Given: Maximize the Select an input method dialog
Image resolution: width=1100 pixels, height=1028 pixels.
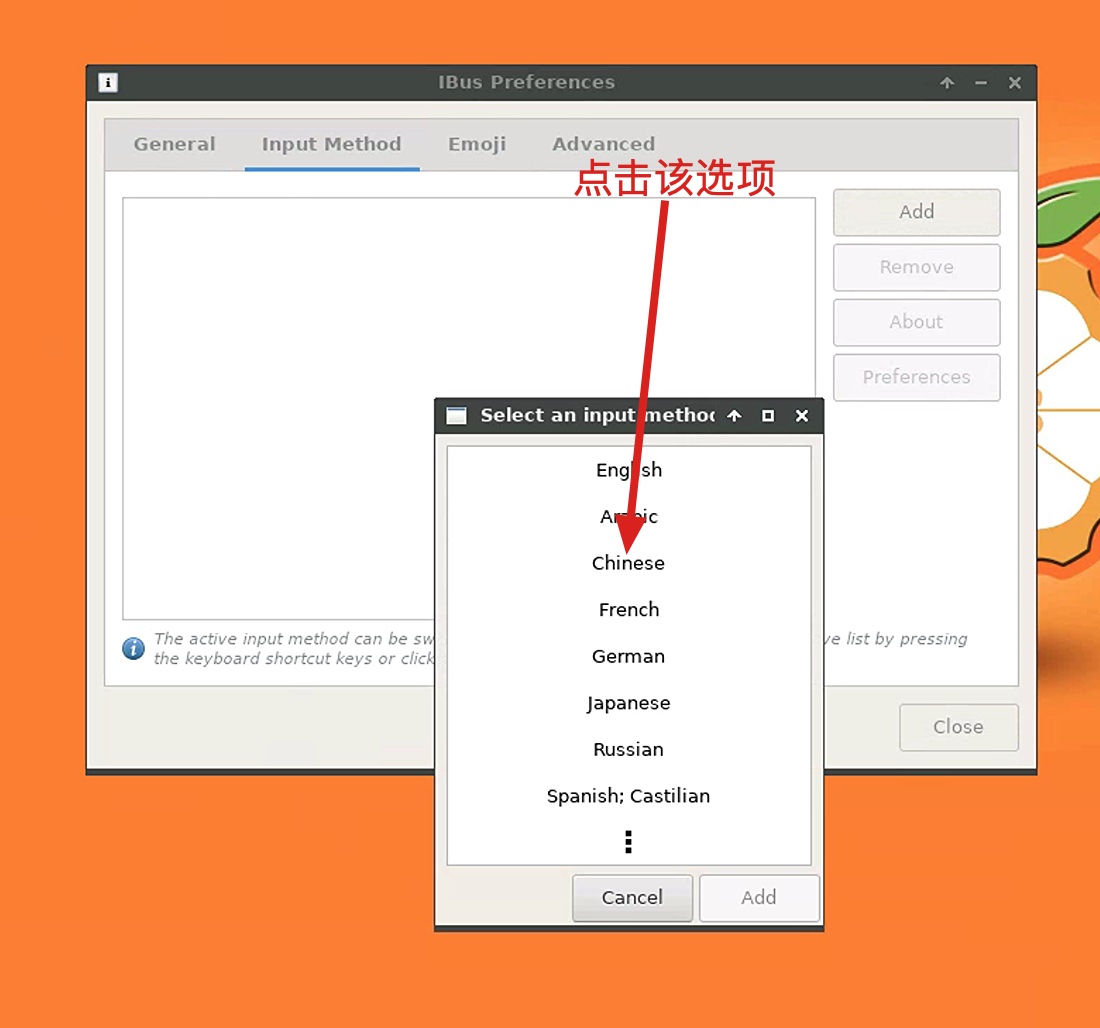Looking at the screenshot, I should [768, 415].
